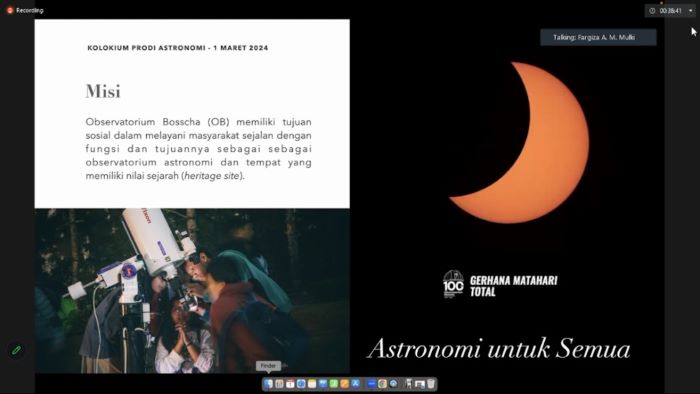
Task: Click the Finder tooltip label above the dock
Action: tap(268, 366)
